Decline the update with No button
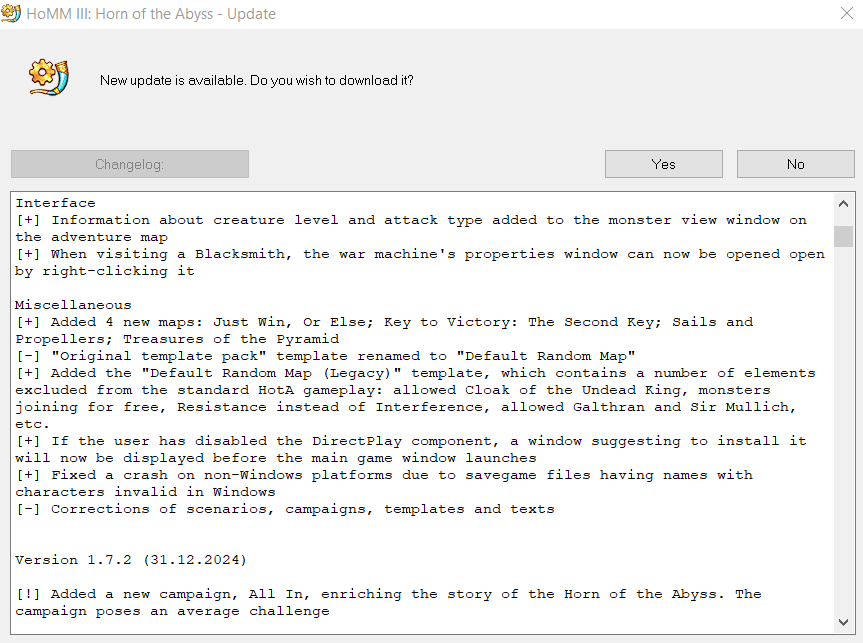Image resolution: width=863 pixels, height=643 pixels. (795, 164)
